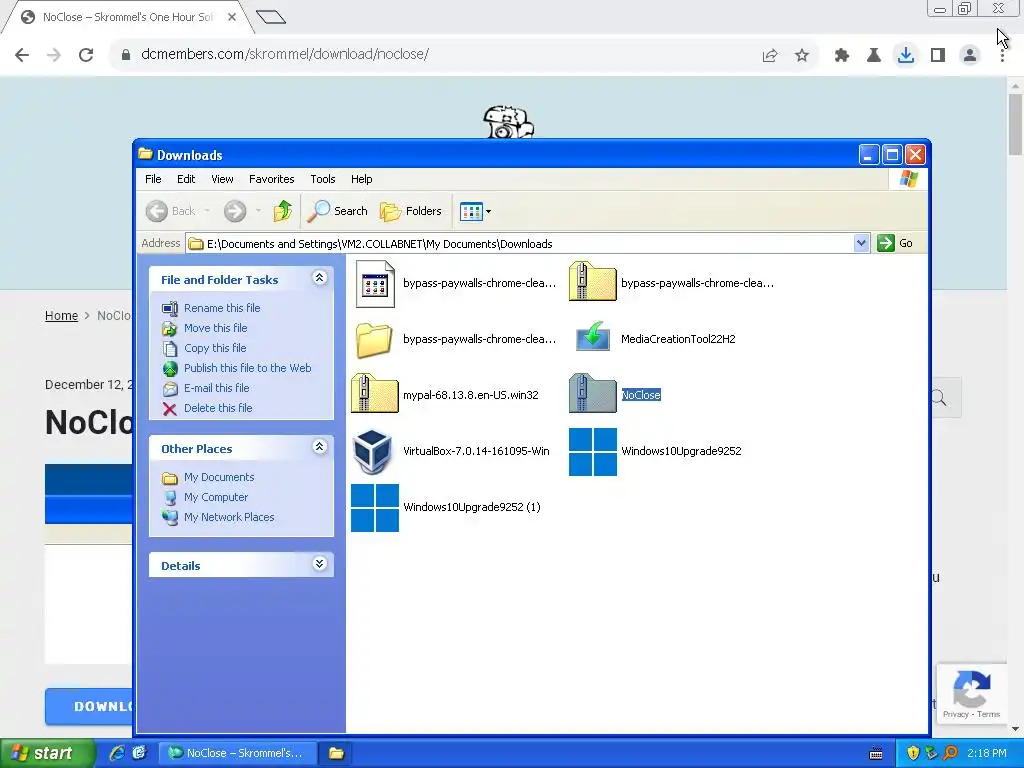
Task: Click the taskbar clock showing 2:18 PM
Action: tap(987, 753)
